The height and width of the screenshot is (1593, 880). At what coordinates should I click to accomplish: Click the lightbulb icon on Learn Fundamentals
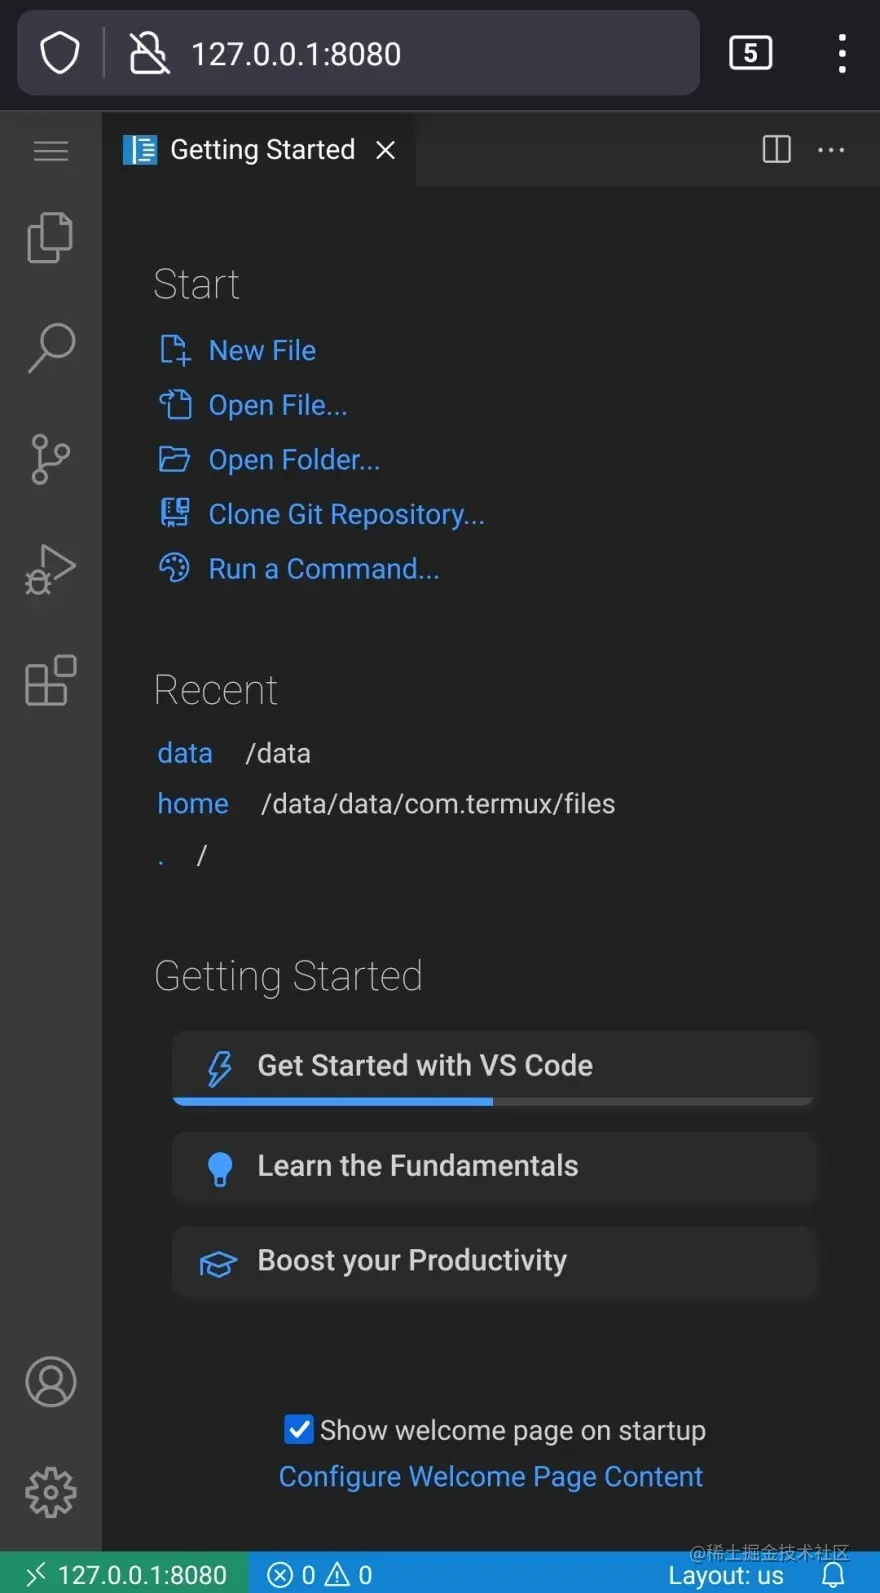(219, 1168)
